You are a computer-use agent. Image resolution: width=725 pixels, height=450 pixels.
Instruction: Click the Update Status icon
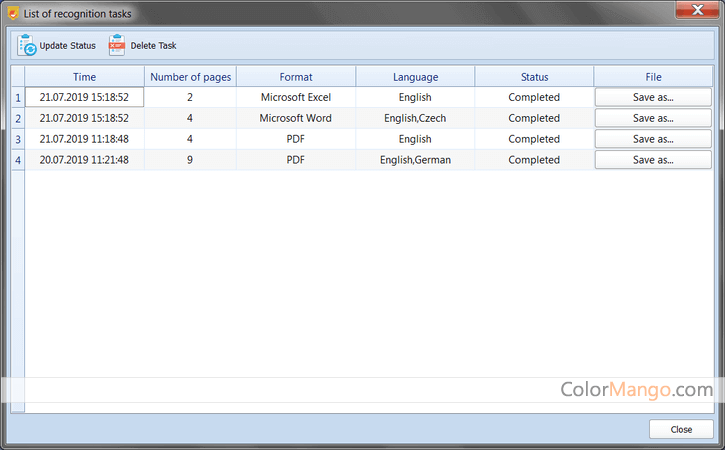pos(27,46)
